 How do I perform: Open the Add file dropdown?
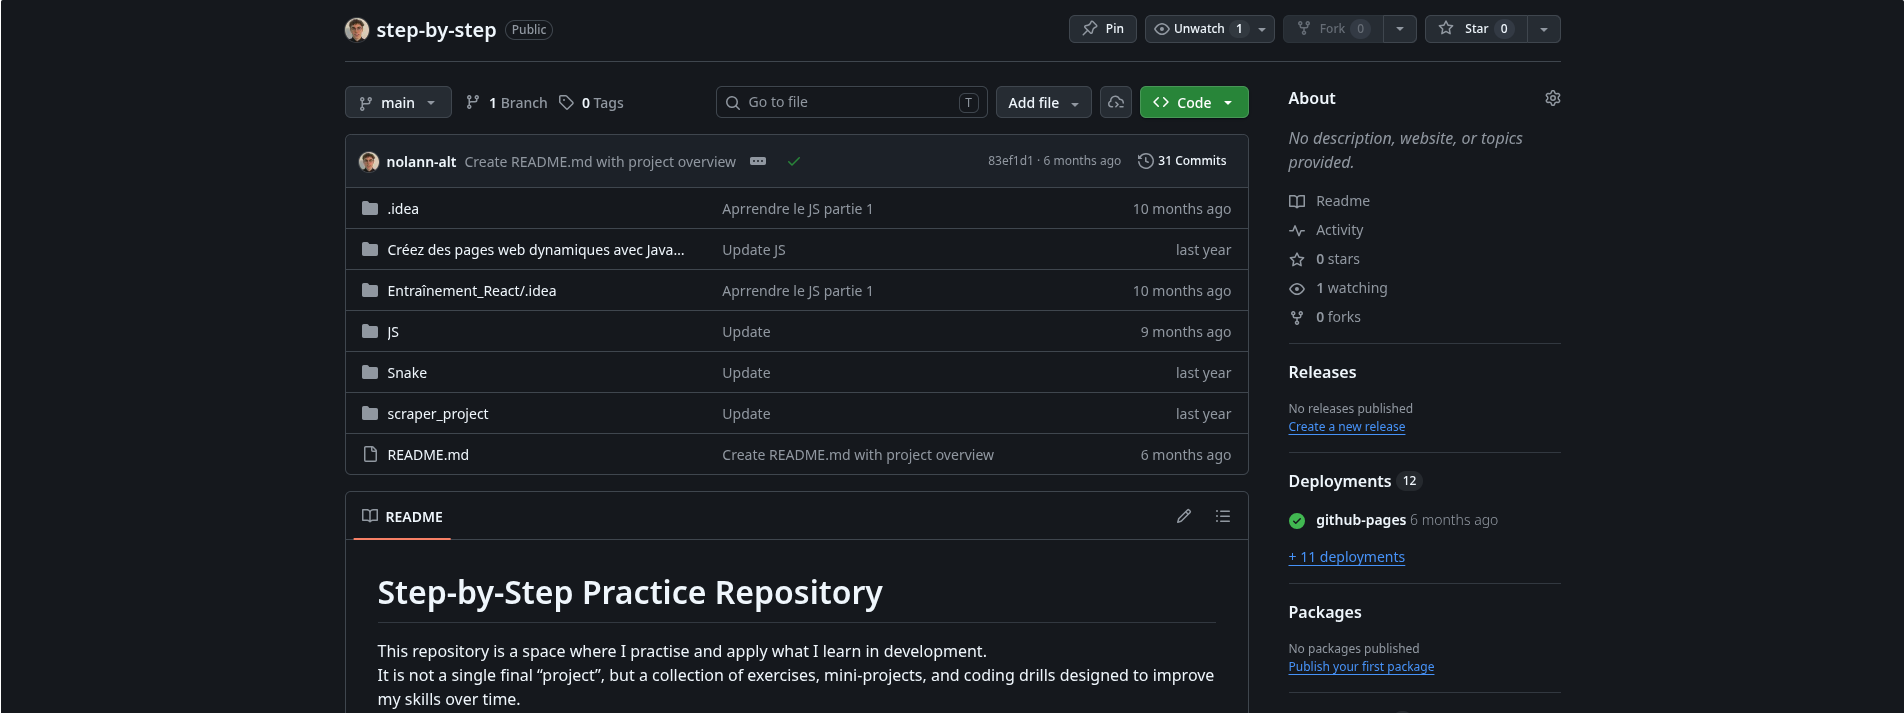tap(1044, 102)
